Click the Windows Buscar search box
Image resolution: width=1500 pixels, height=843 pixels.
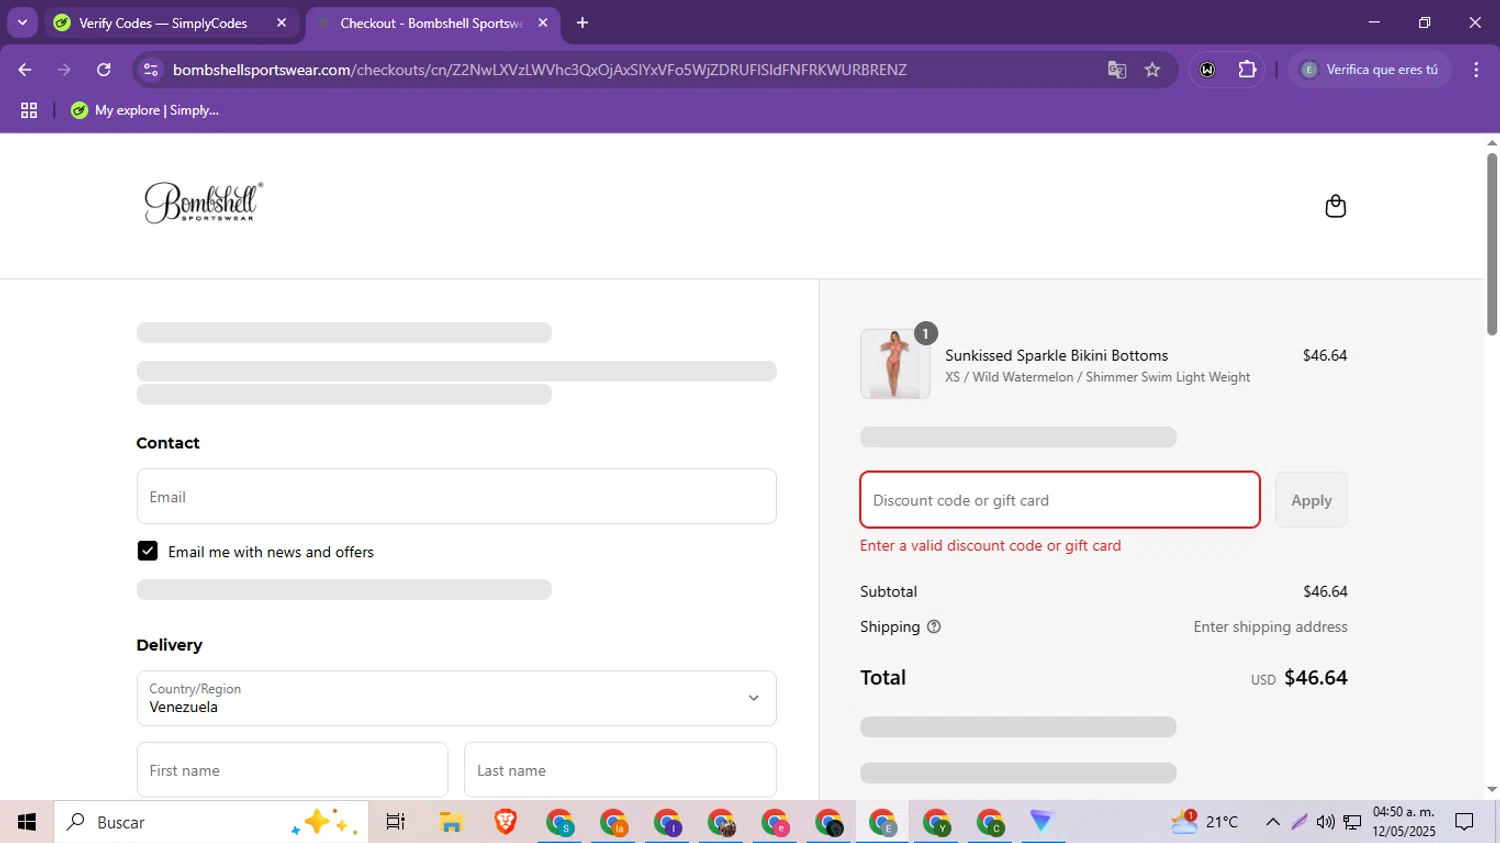[211, 822]
